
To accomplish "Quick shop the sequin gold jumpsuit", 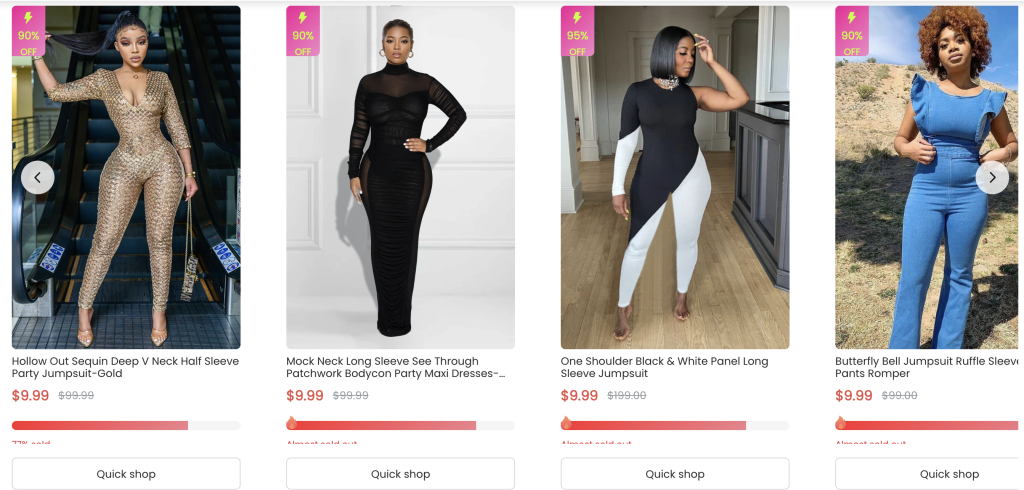I will (x=126, y=474).
